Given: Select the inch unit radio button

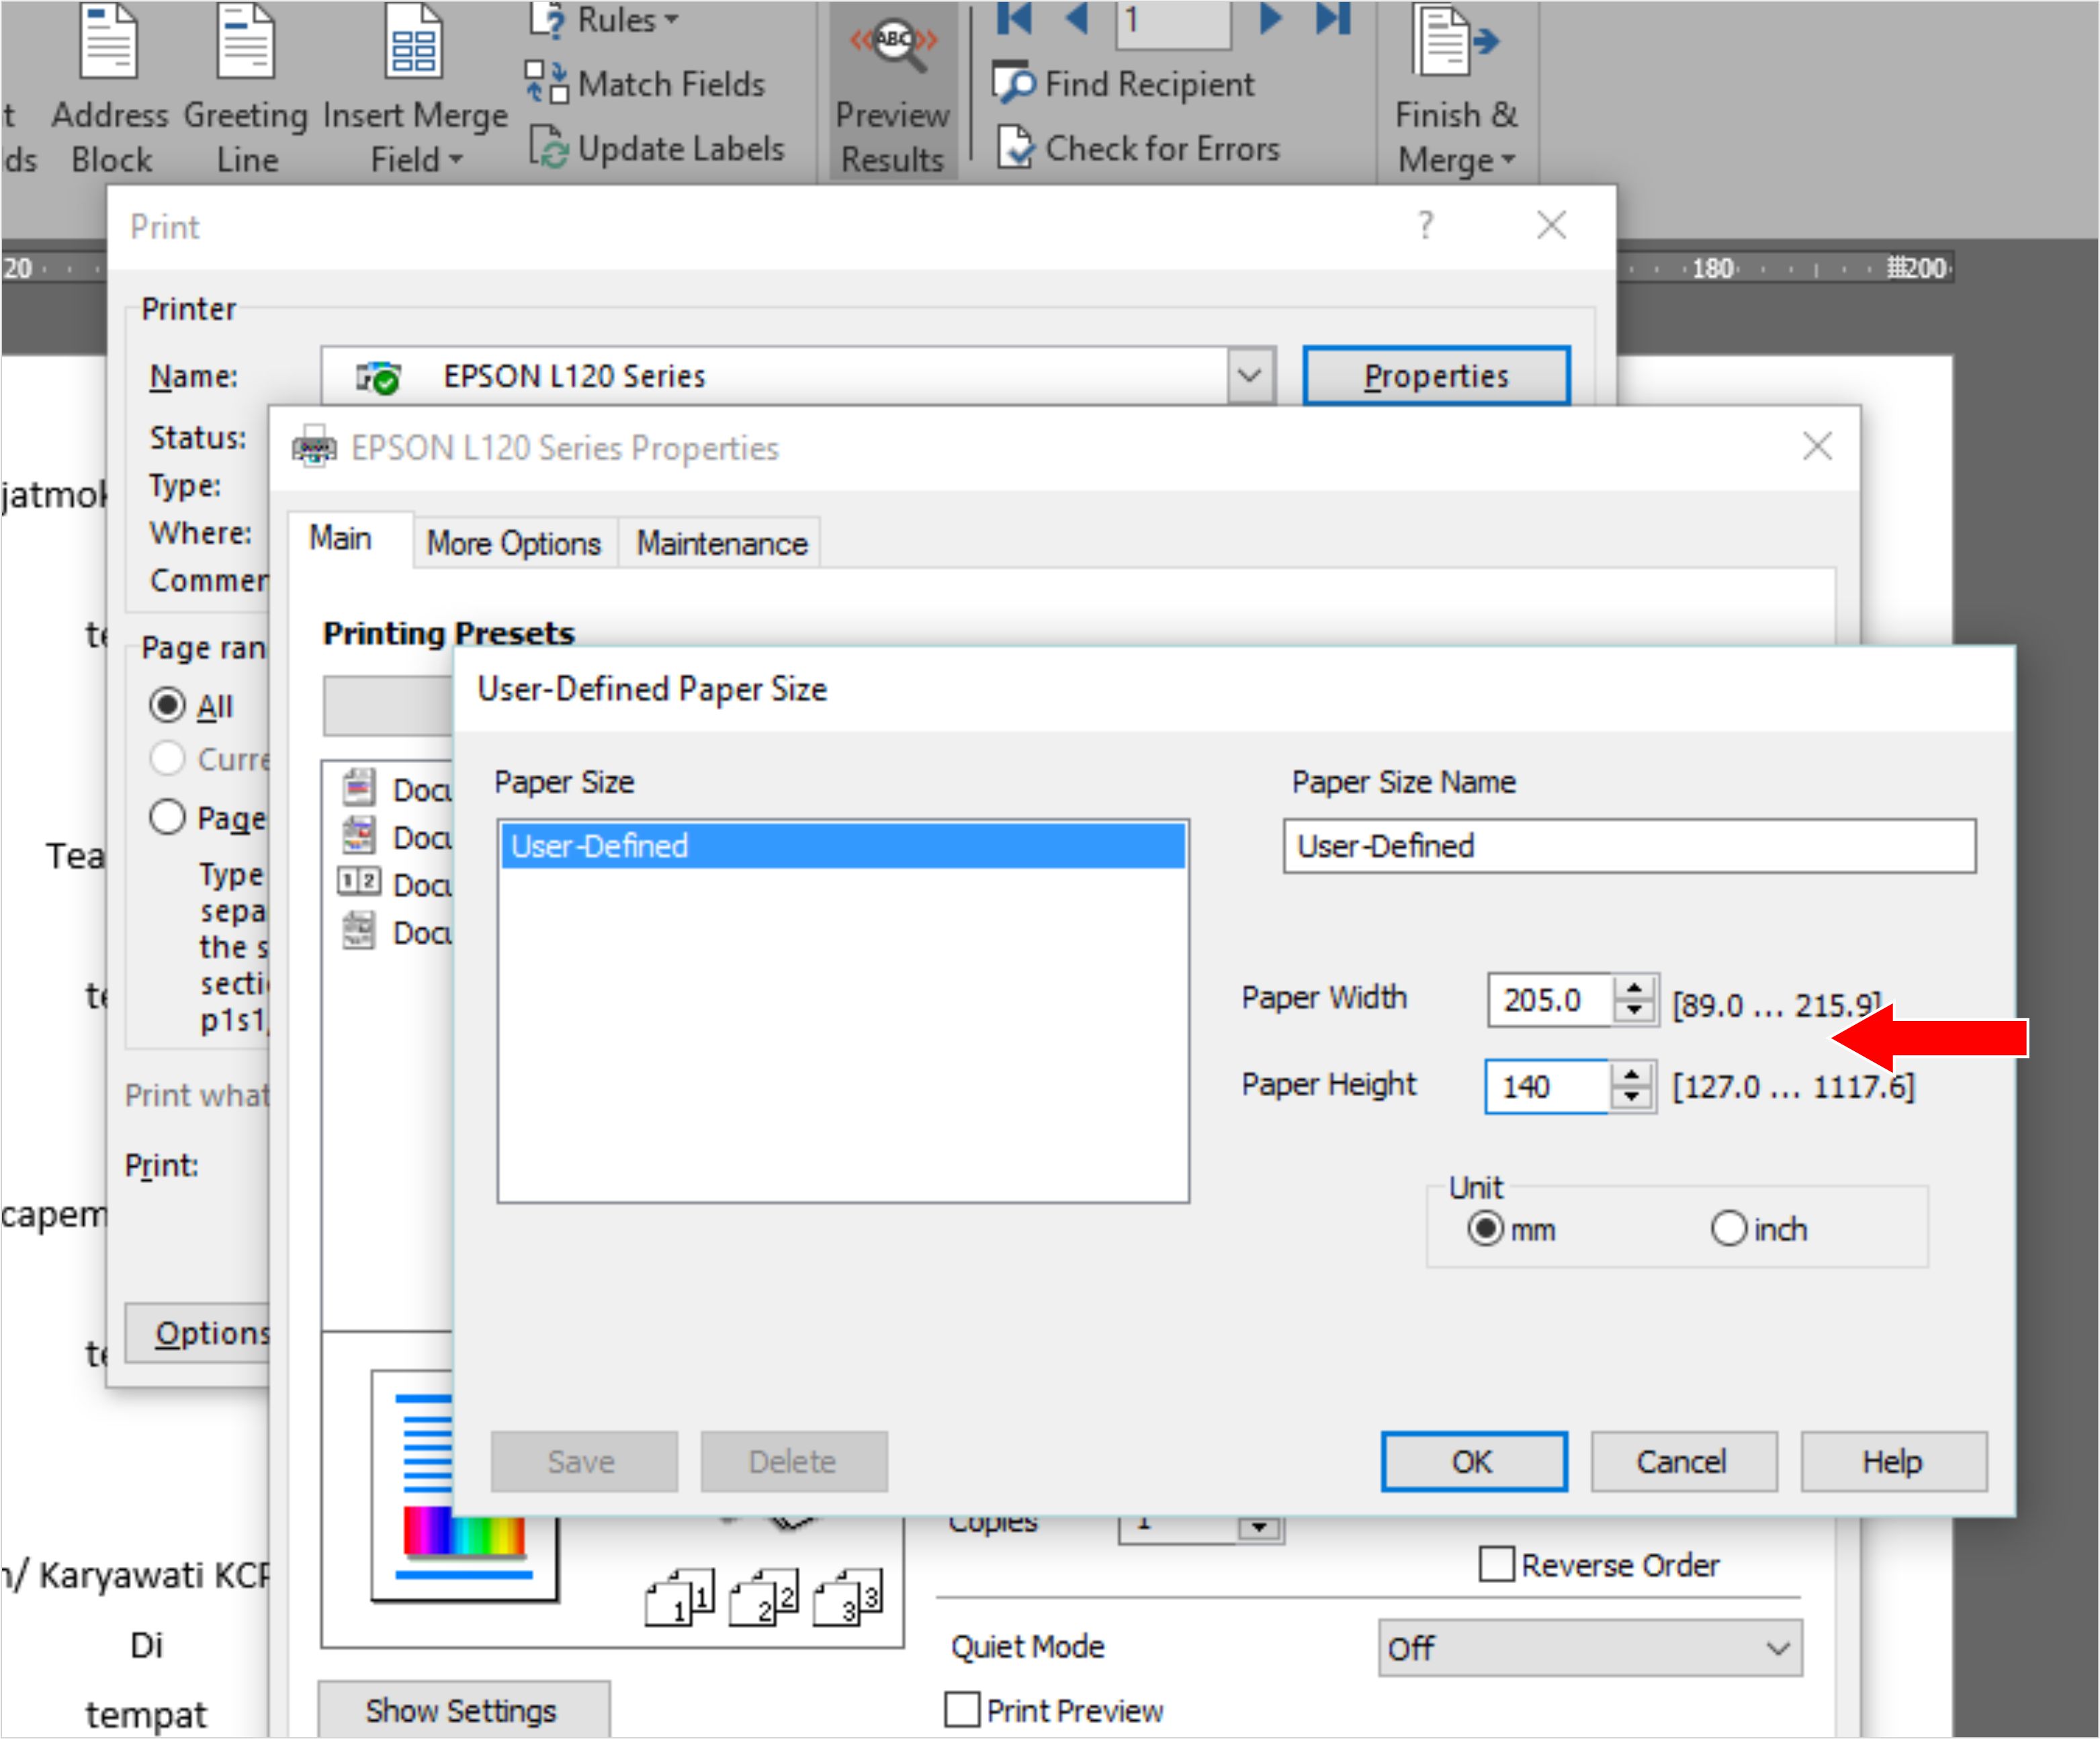Looking at the screenshot, I should [1728, 1228].
